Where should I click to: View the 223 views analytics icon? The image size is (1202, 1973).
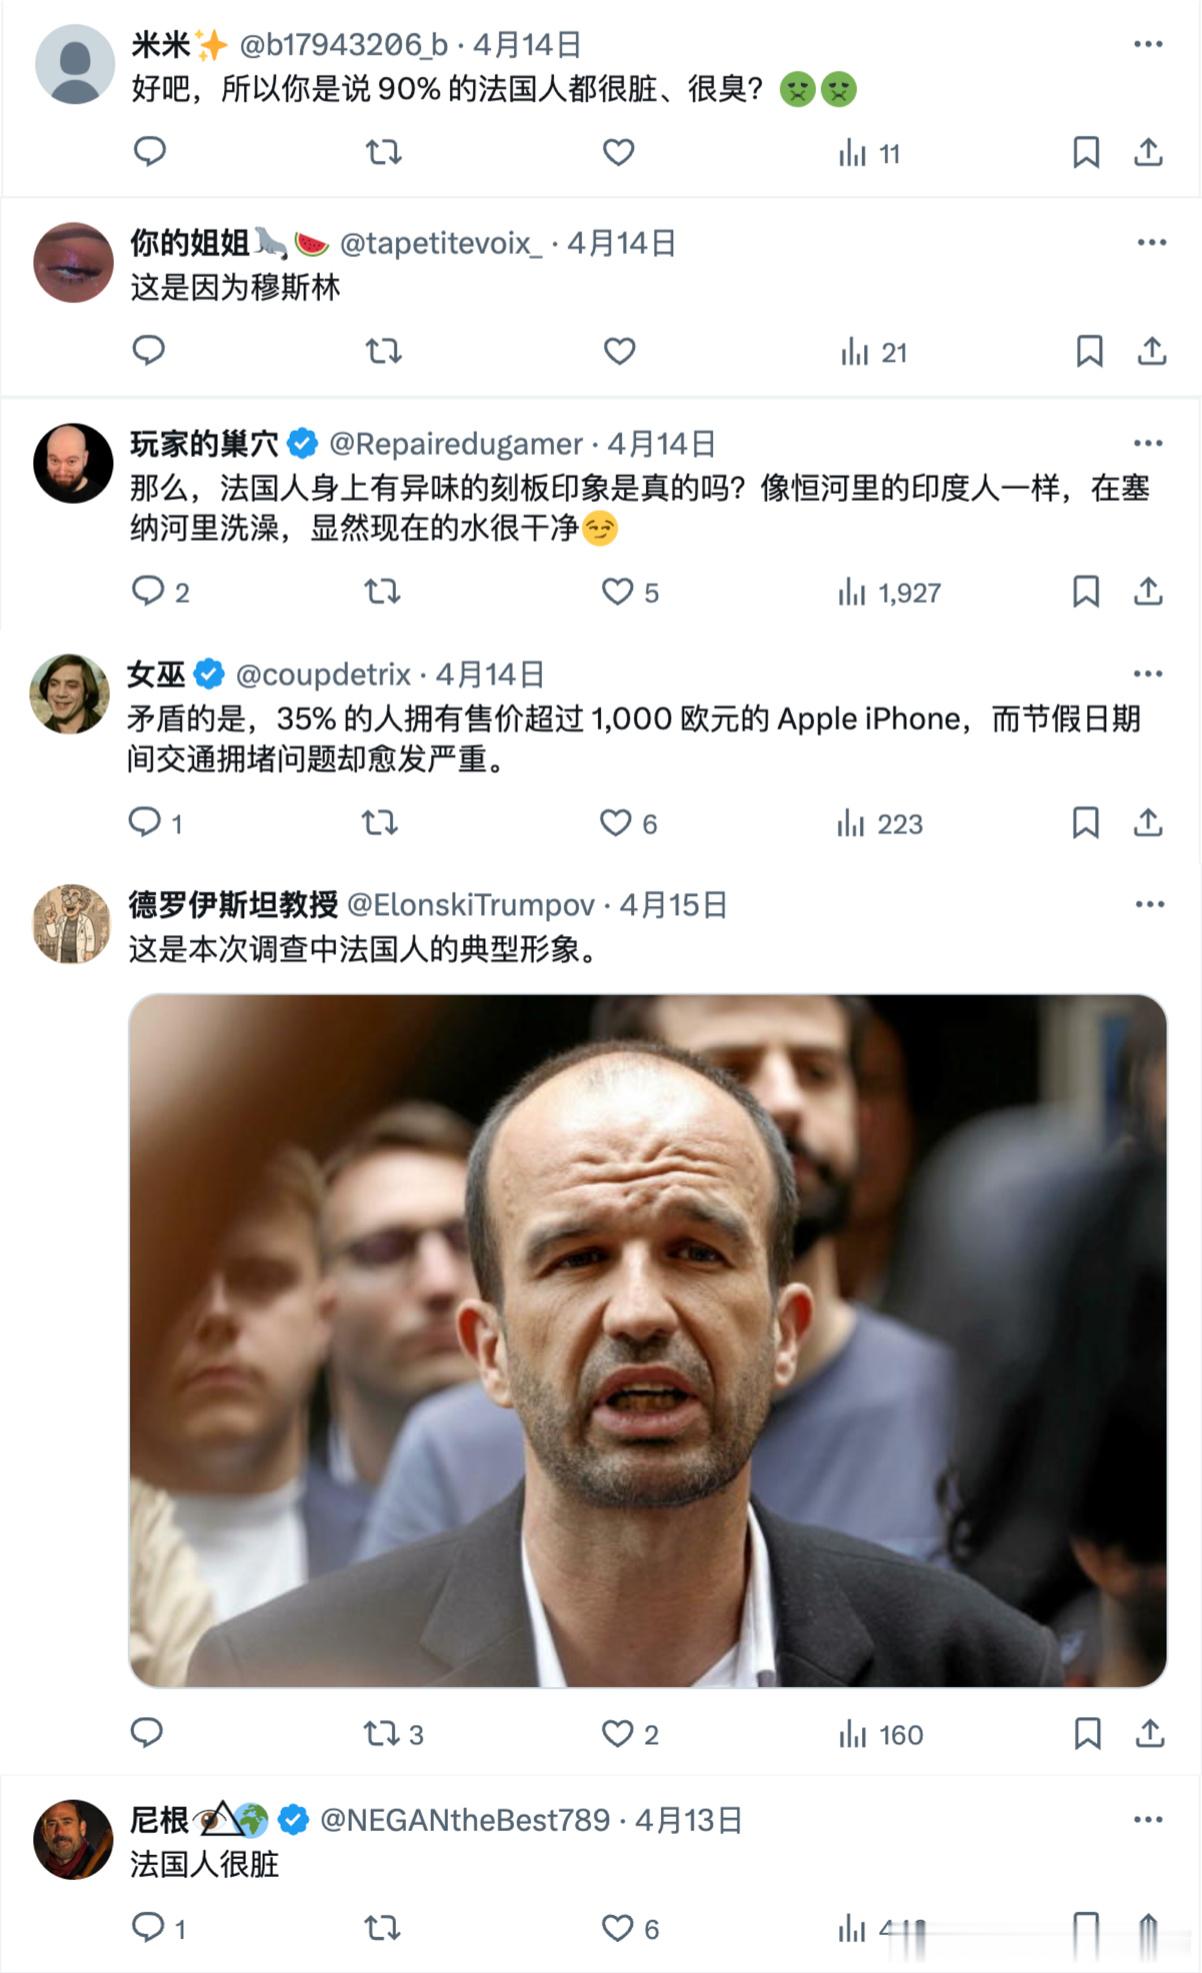coord(879,824)
